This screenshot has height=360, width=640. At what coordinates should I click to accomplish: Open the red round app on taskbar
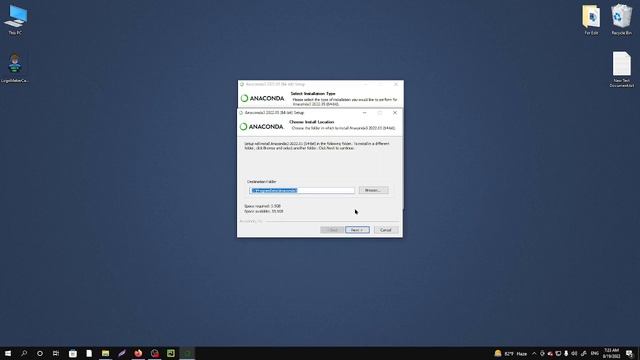[155, 353]
